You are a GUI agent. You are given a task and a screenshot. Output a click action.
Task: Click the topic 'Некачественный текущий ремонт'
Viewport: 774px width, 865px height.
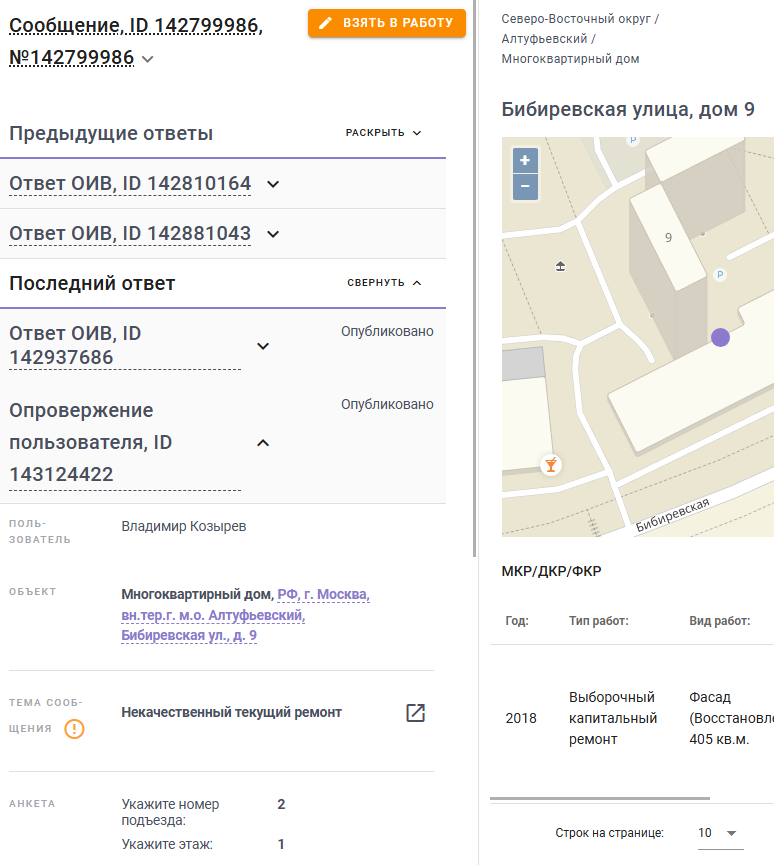pos(231,712)
